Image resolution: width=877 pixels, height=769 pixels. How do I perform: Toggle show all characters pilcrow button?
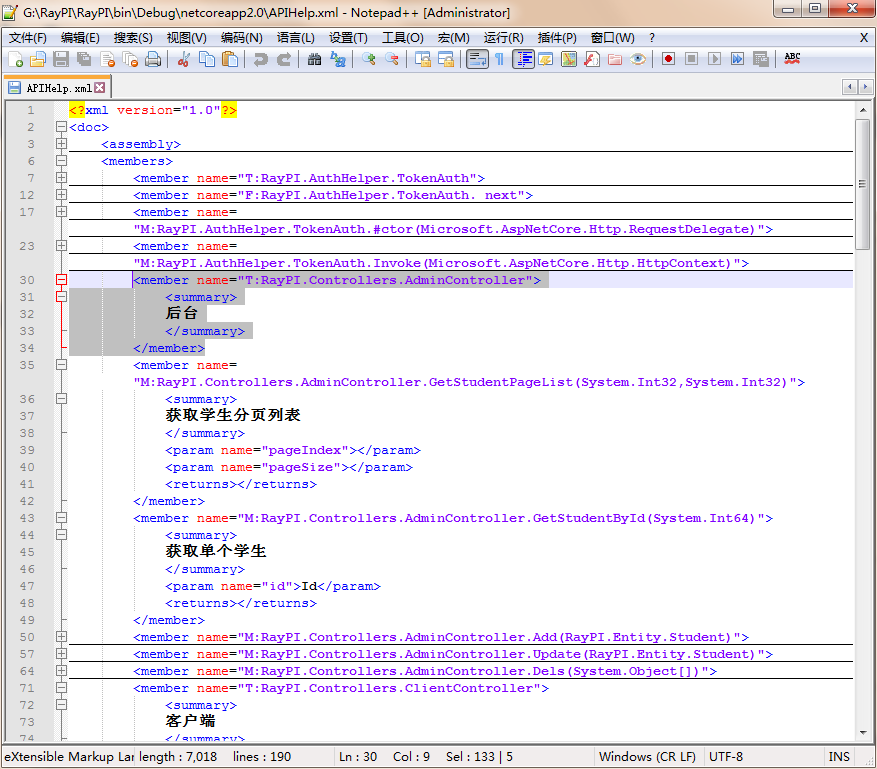(x=499, y=60)
